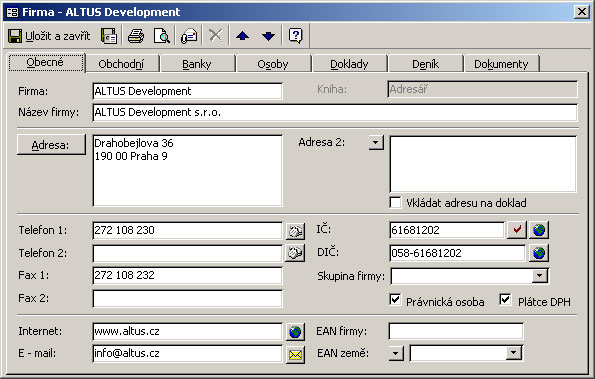Click the Internet address field
This screenshot has height=379, width=595.
tap(187, 332)
